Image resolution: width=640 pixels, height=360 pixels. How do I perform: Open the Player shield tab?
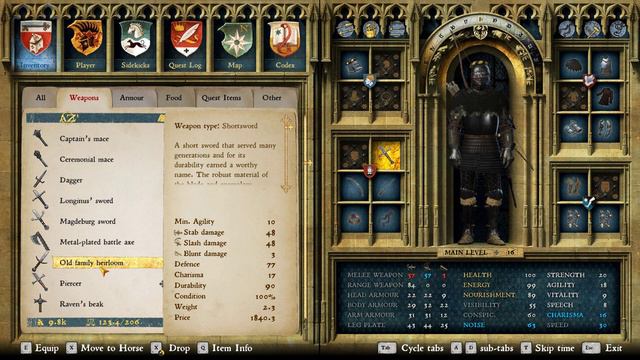coord(85,44)
